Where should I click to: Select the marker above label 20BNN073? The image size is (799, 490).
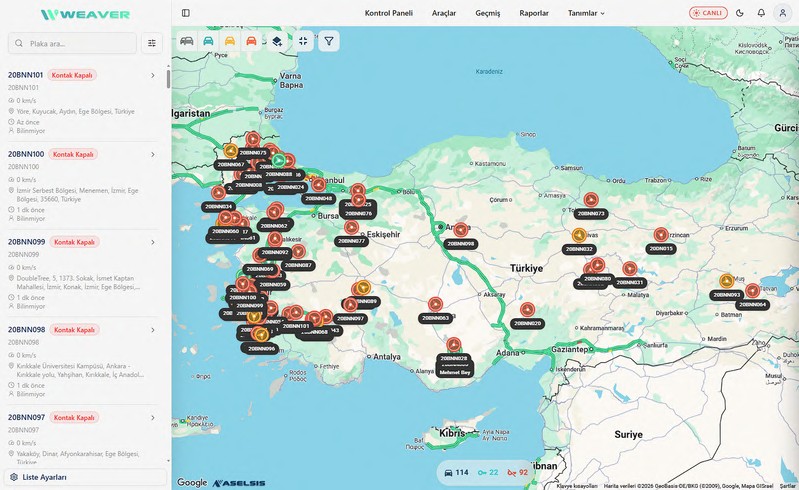tap(591, 199)
